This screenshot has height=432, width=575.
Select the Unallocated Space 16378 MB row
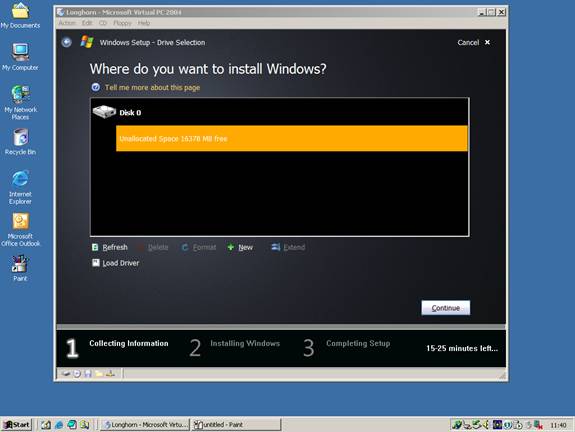292,139
